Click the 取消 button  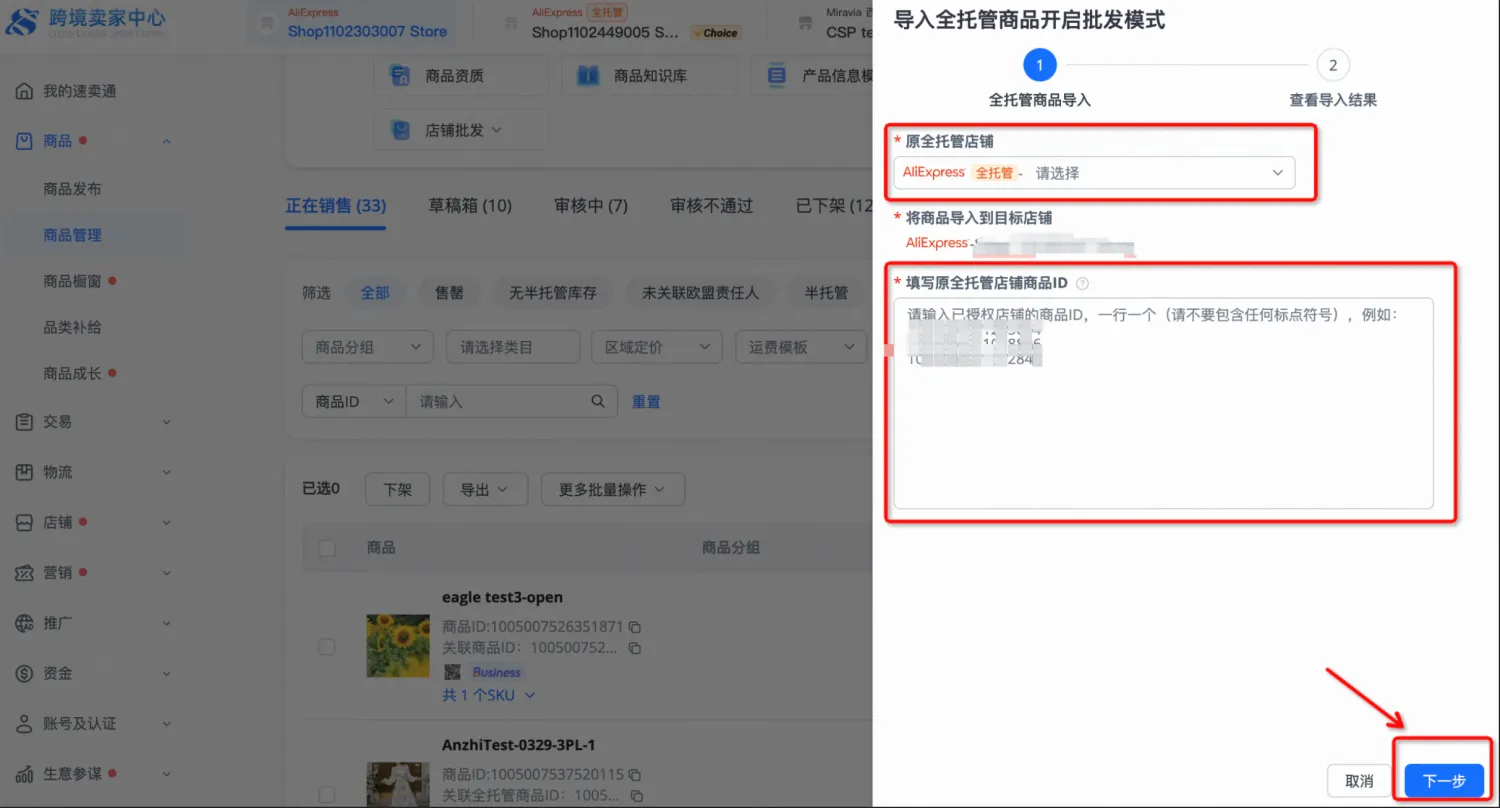[x=1359, y=781]
